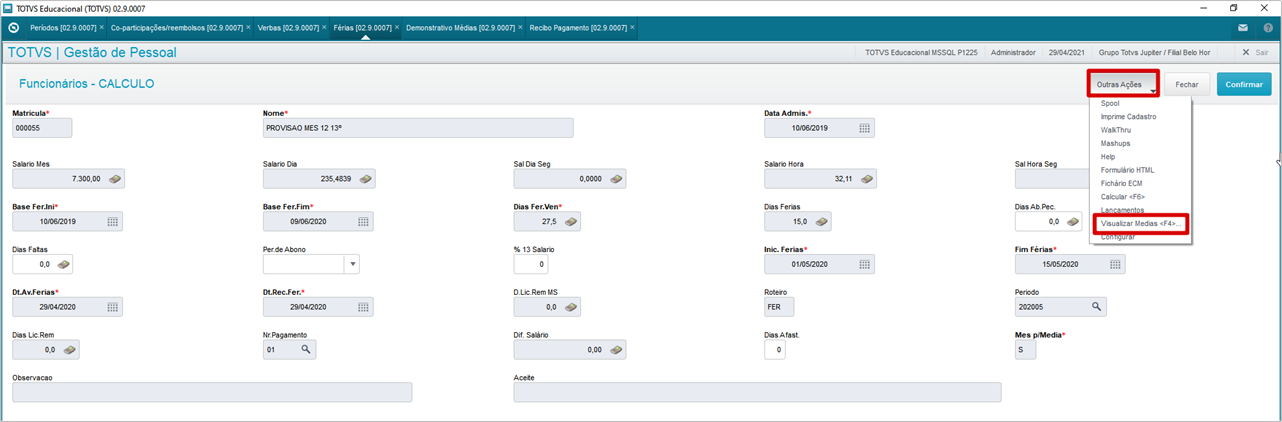Open calculator for Sal Dia Seg field
Viewport: 1282px width, 422px height.
click(616, 179)
